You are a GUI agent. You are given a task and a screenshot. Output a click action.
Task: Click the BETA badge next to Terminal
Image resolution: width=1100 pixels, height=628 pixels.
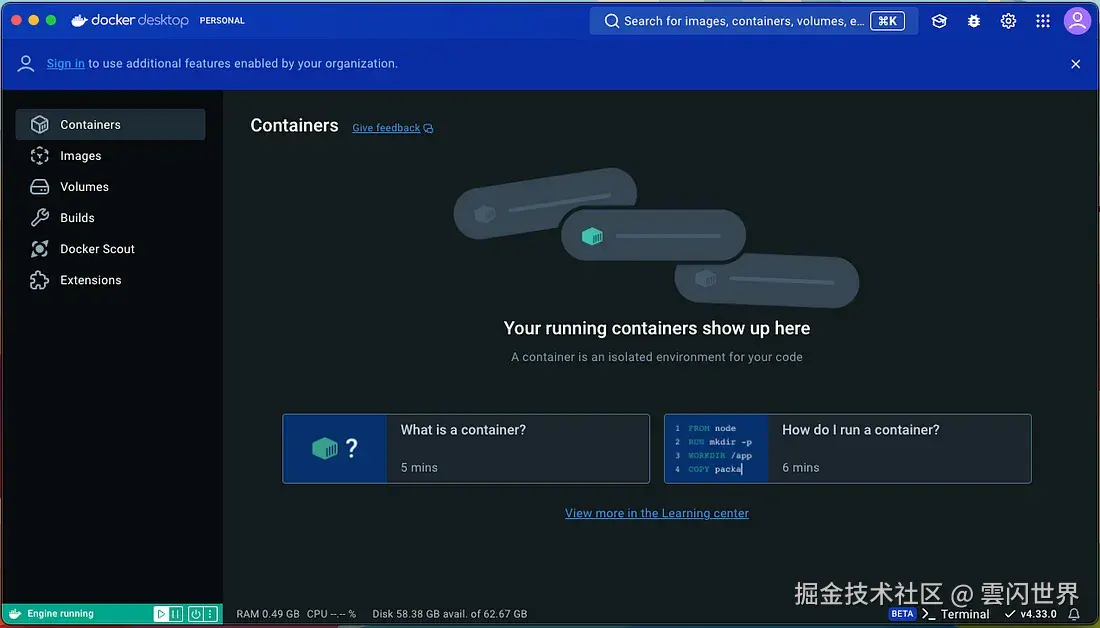click(902, 614)
